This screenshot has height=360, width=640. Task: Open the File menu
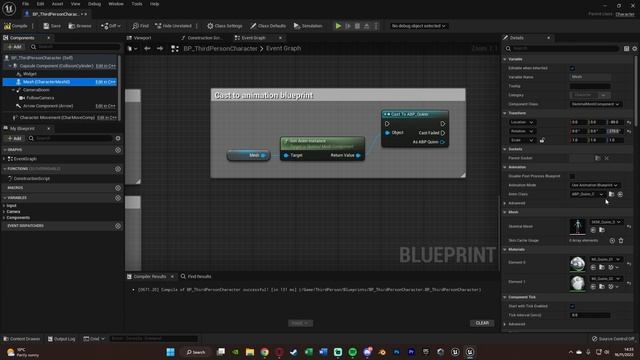[x=25, y=4]
